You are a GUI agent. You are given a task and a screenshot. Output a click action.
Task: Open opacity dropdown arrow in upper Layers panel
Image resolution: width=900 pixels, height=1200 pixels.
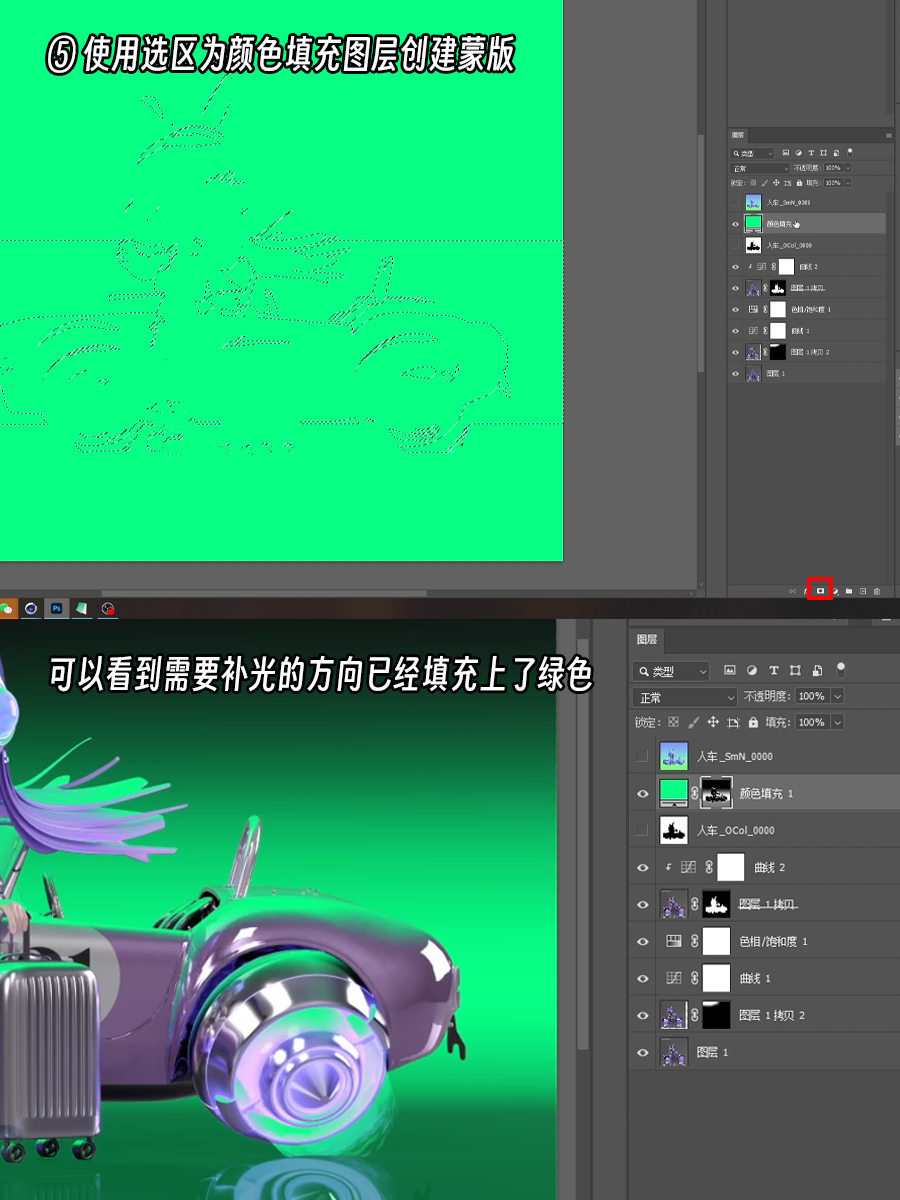pos(848,168)
